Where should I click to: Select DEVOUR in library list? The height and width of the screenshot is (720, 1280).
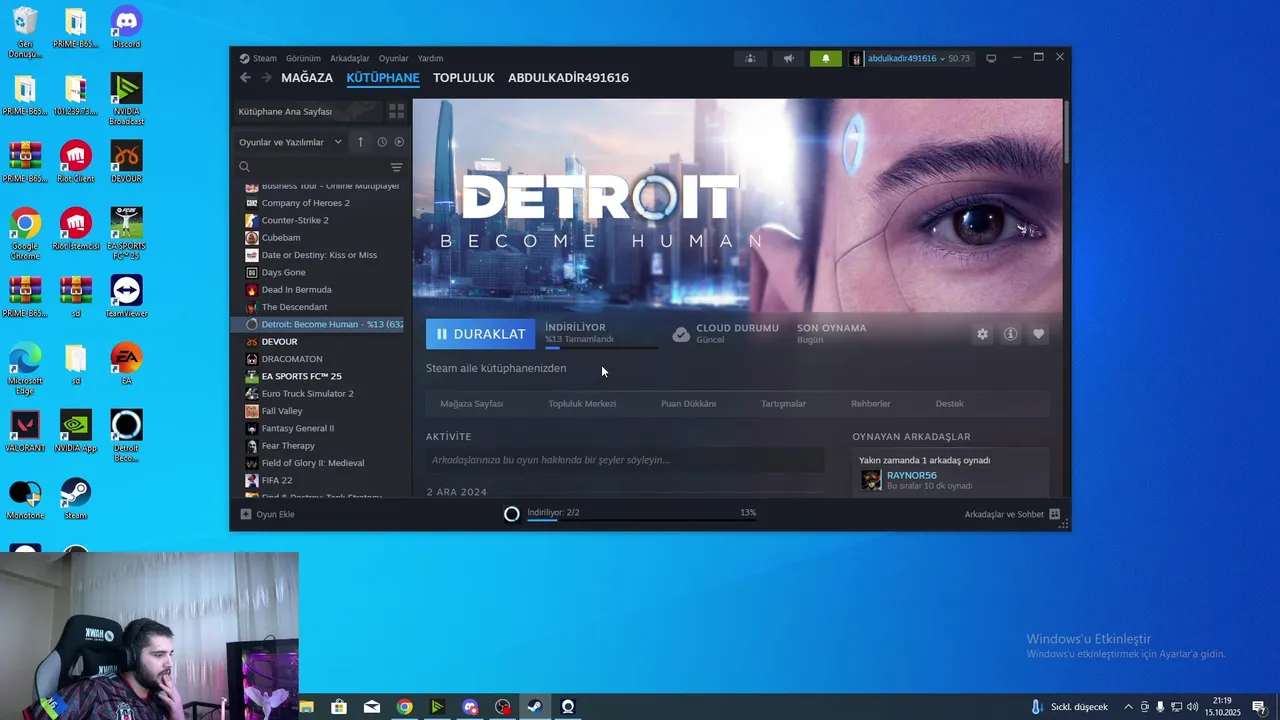320,342
